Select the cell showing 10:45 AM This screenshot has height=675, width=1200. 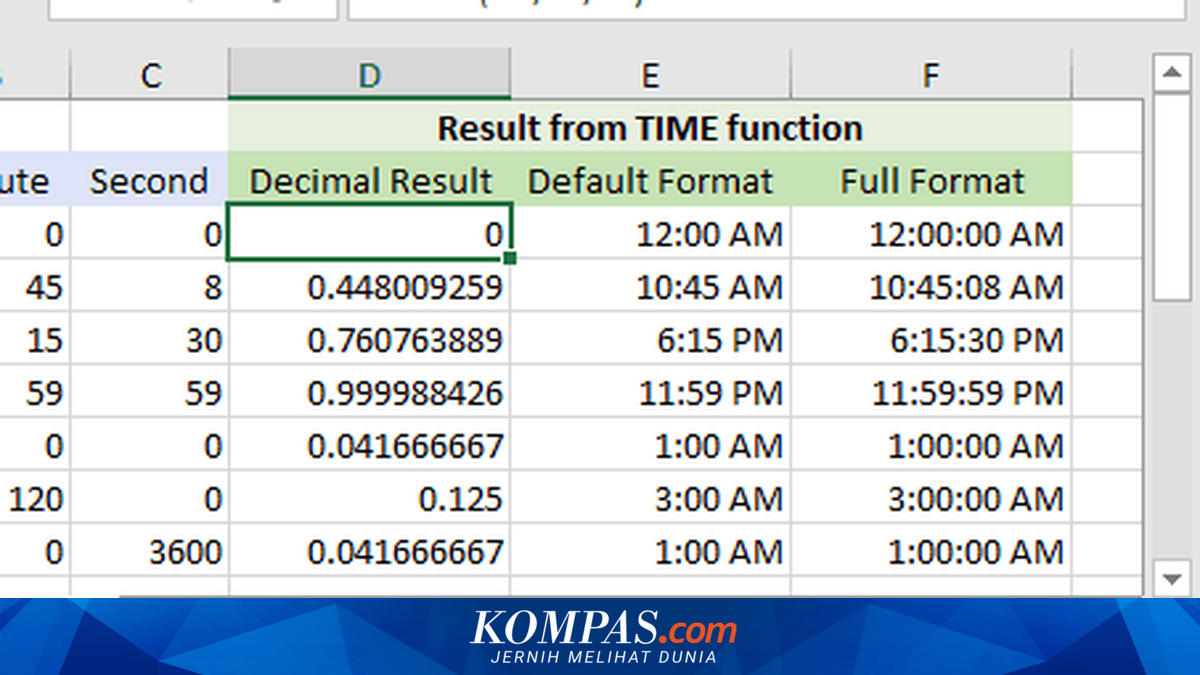coord(650,287)
